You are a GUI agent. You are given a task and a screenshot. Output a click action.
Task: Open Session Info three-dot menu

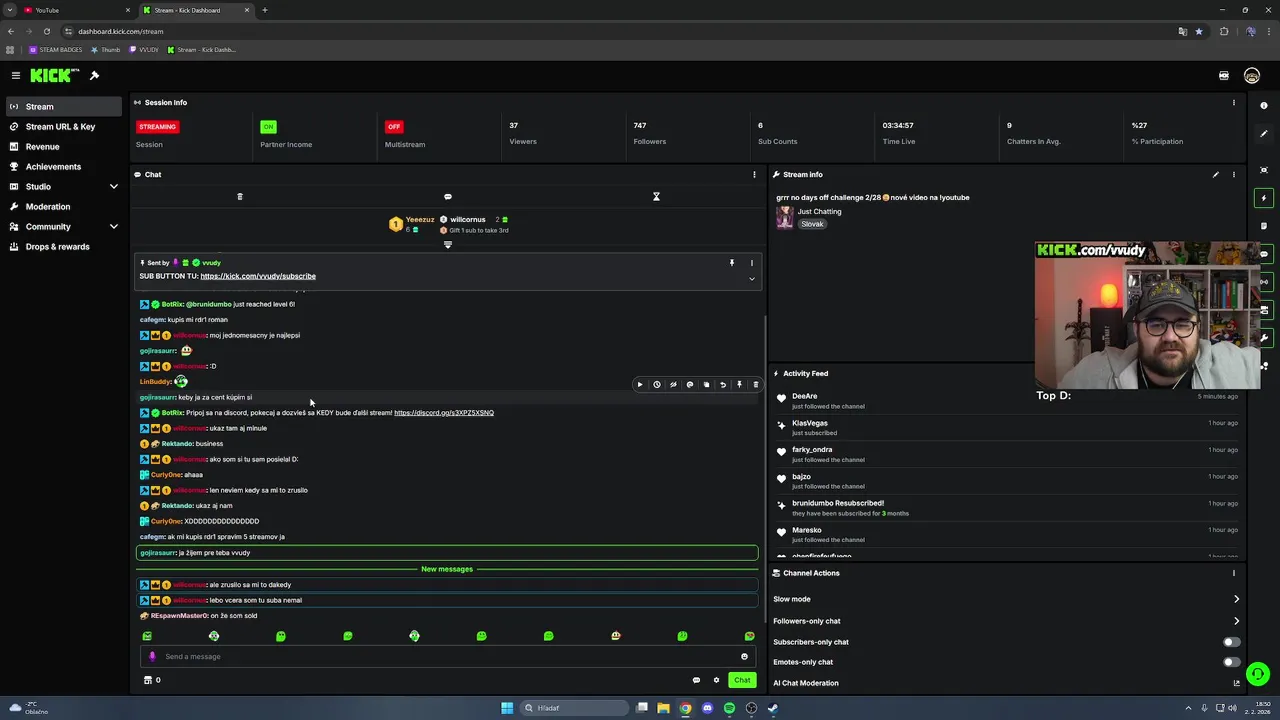click(1234, 102)
